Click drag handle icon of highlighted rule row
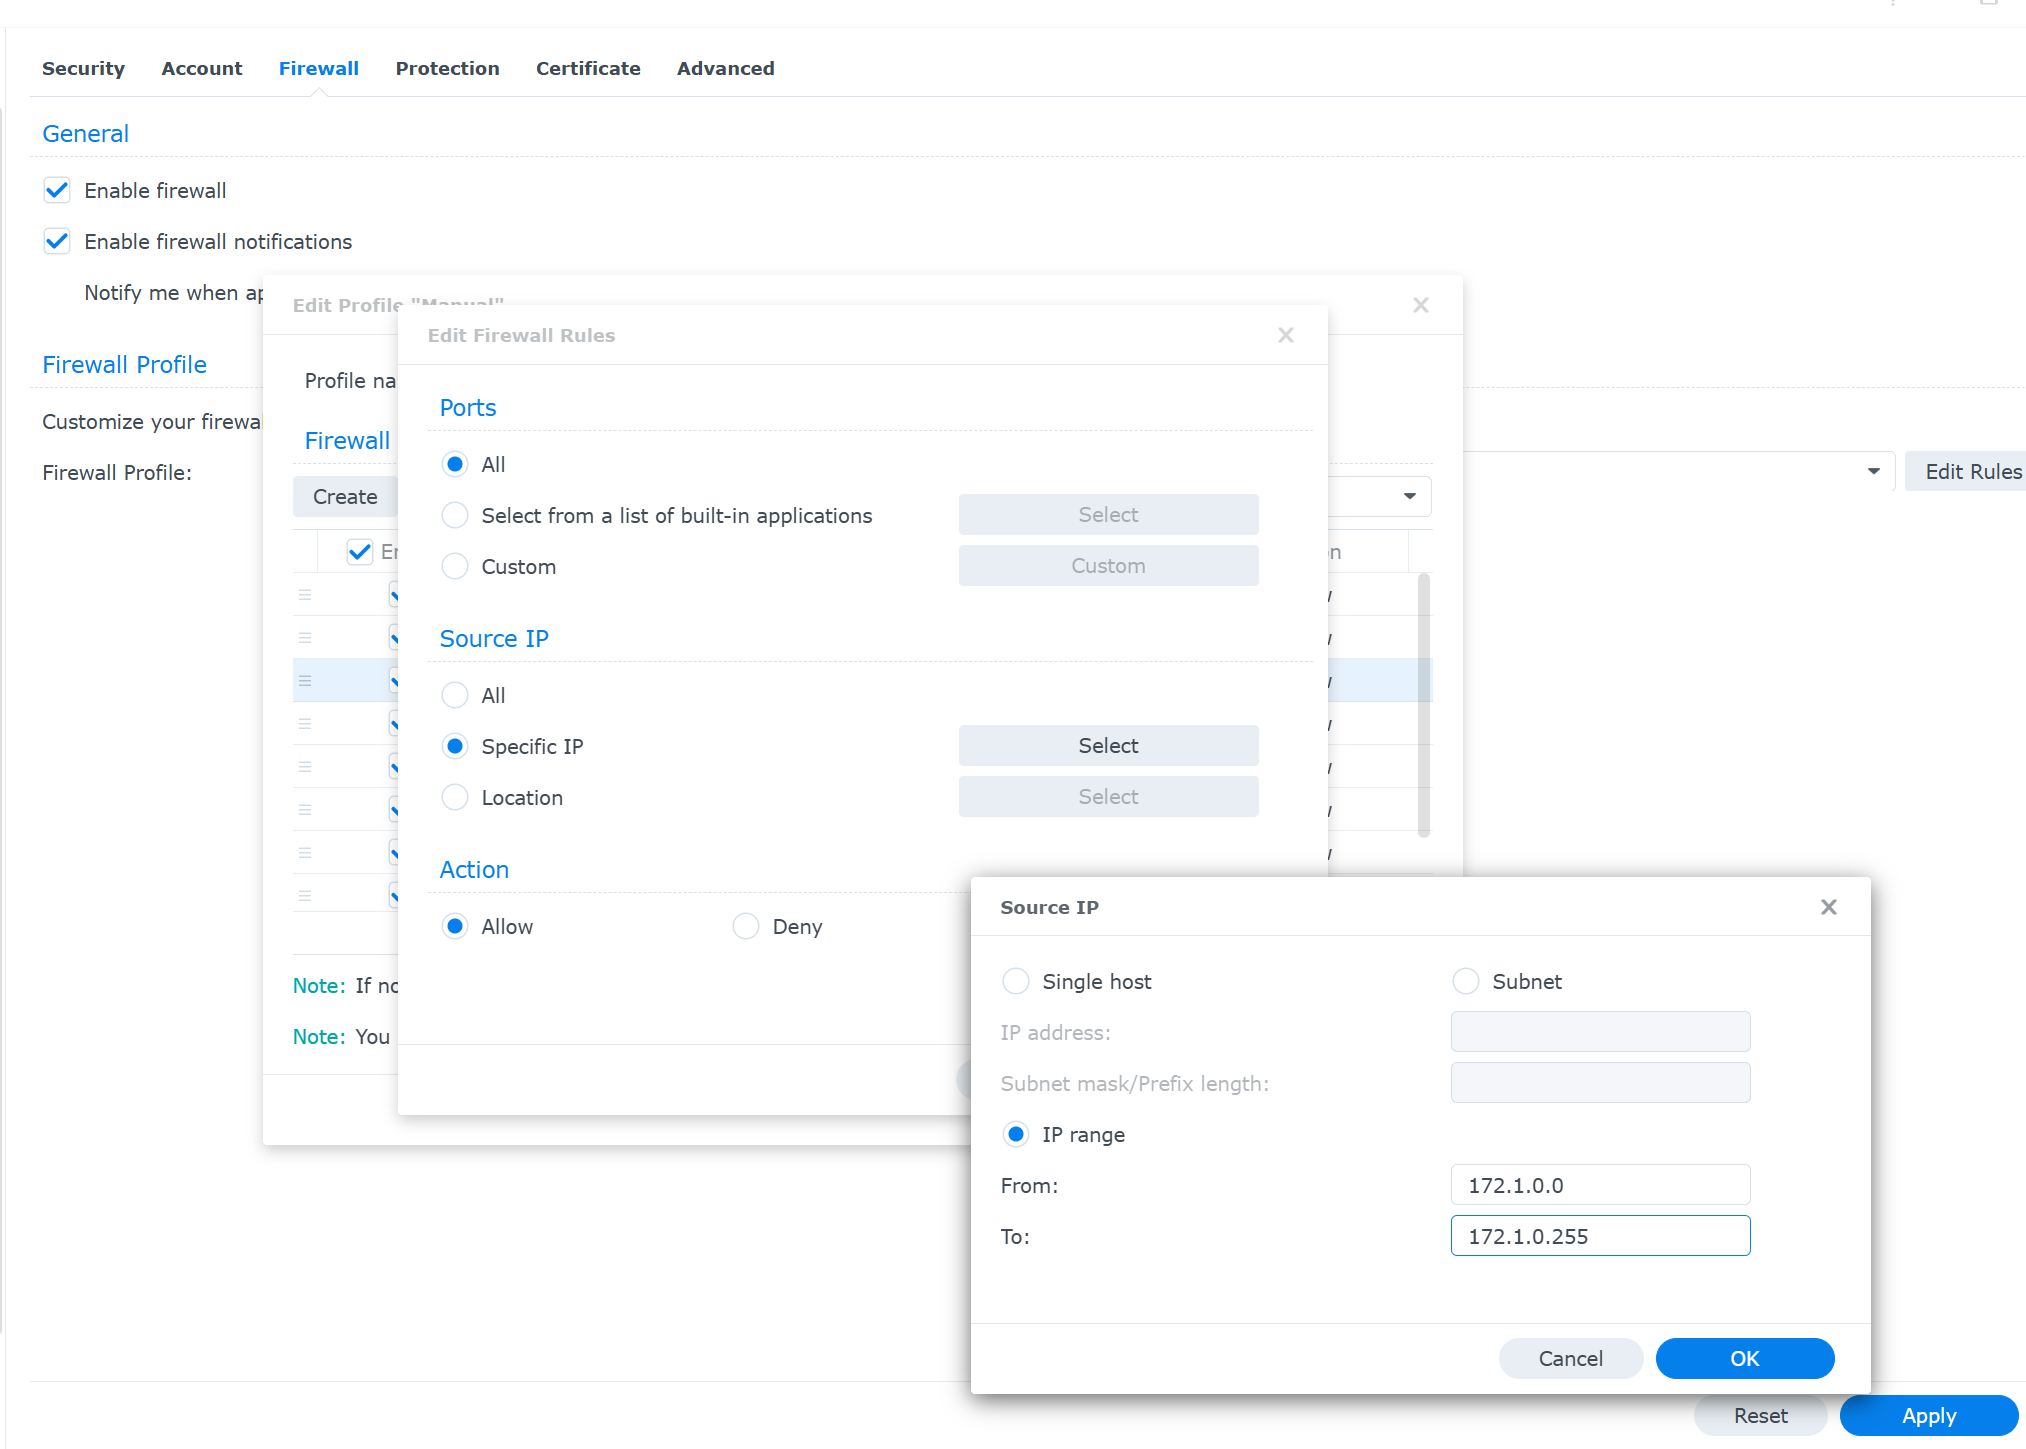2026x1449 pixels. (x=305, y=681)
